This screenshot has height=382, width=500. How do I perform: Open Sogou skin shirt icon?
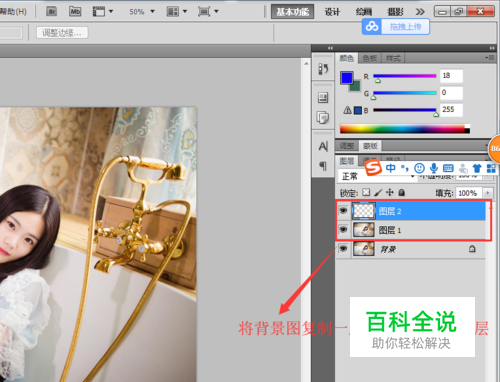point(477,168)
